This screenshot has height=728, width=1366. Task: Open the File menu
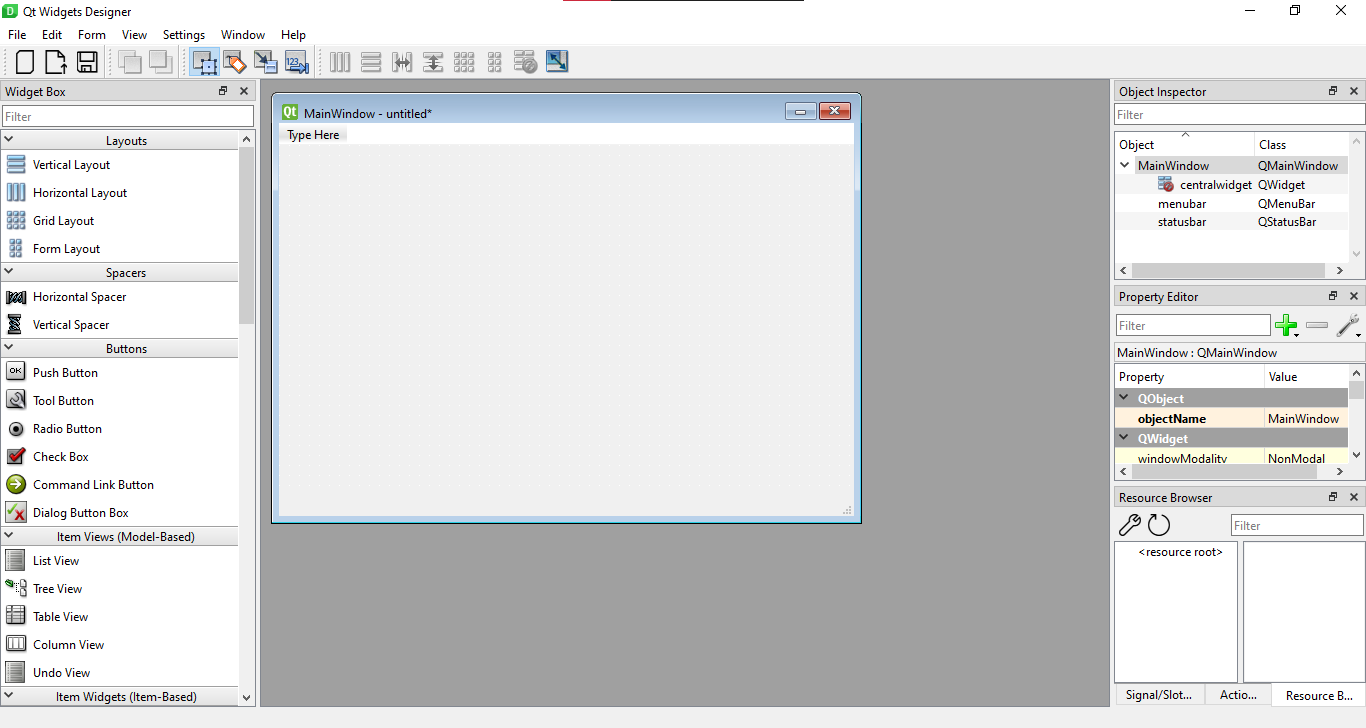point(17,34)
